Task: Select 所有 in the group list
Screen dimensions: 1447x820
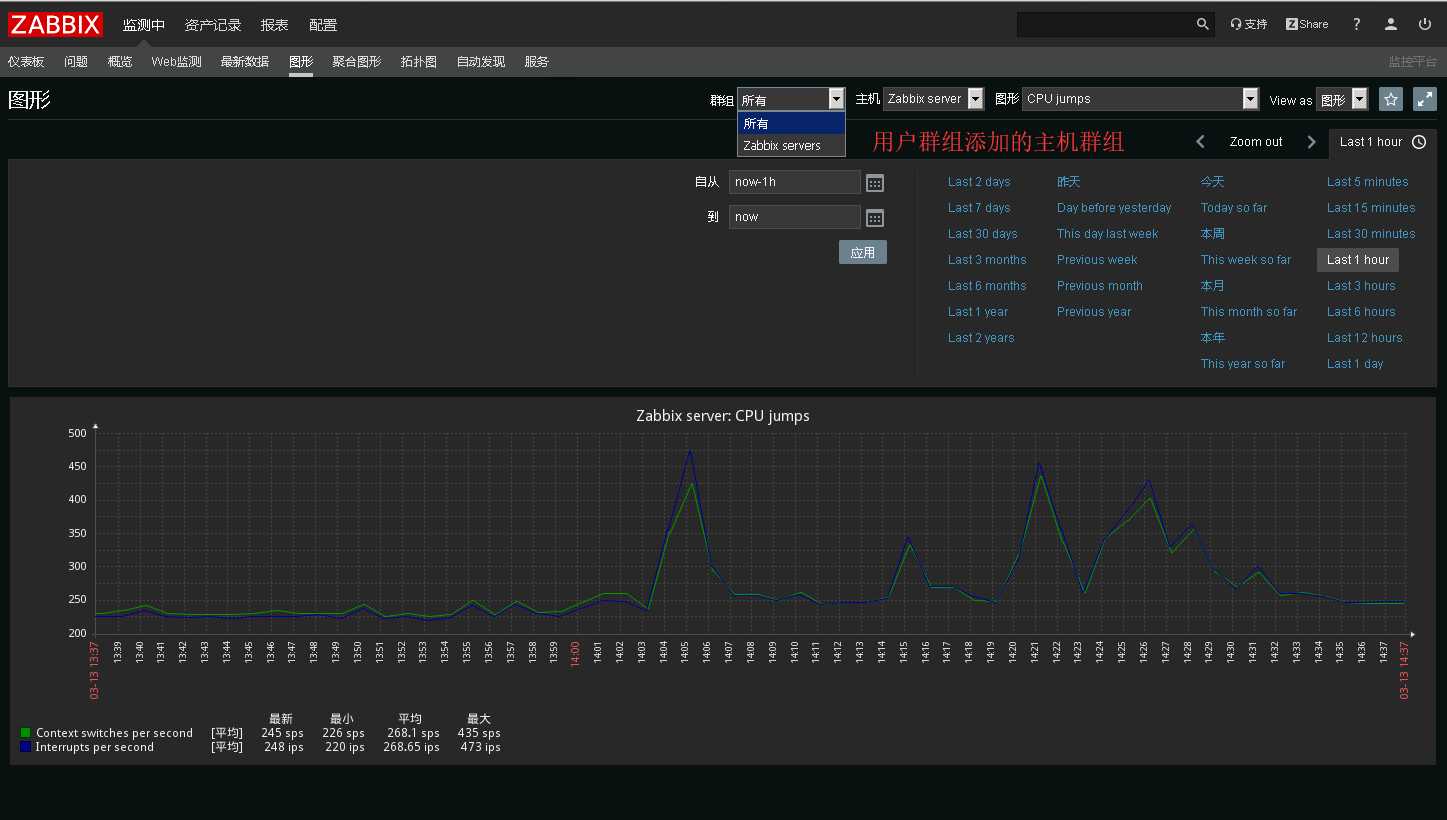Action: point(791,124)
